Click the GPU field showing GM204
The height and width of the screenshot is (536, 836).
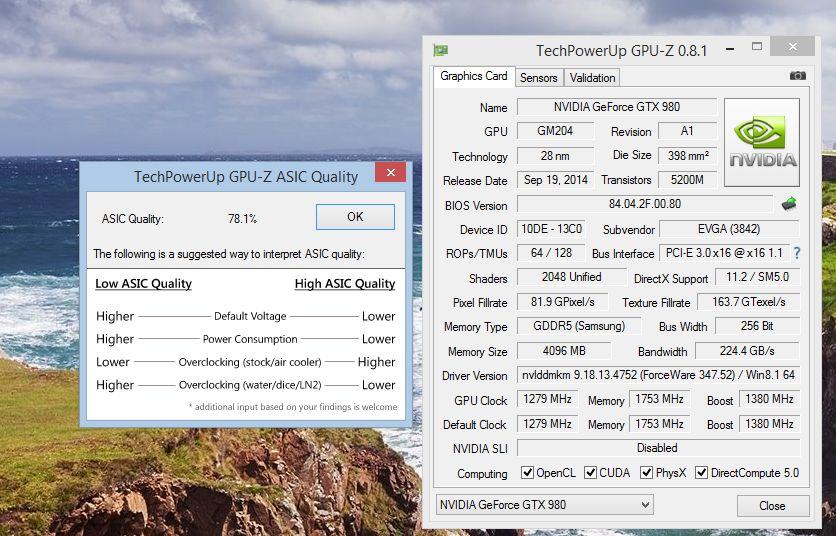point(555,131)
